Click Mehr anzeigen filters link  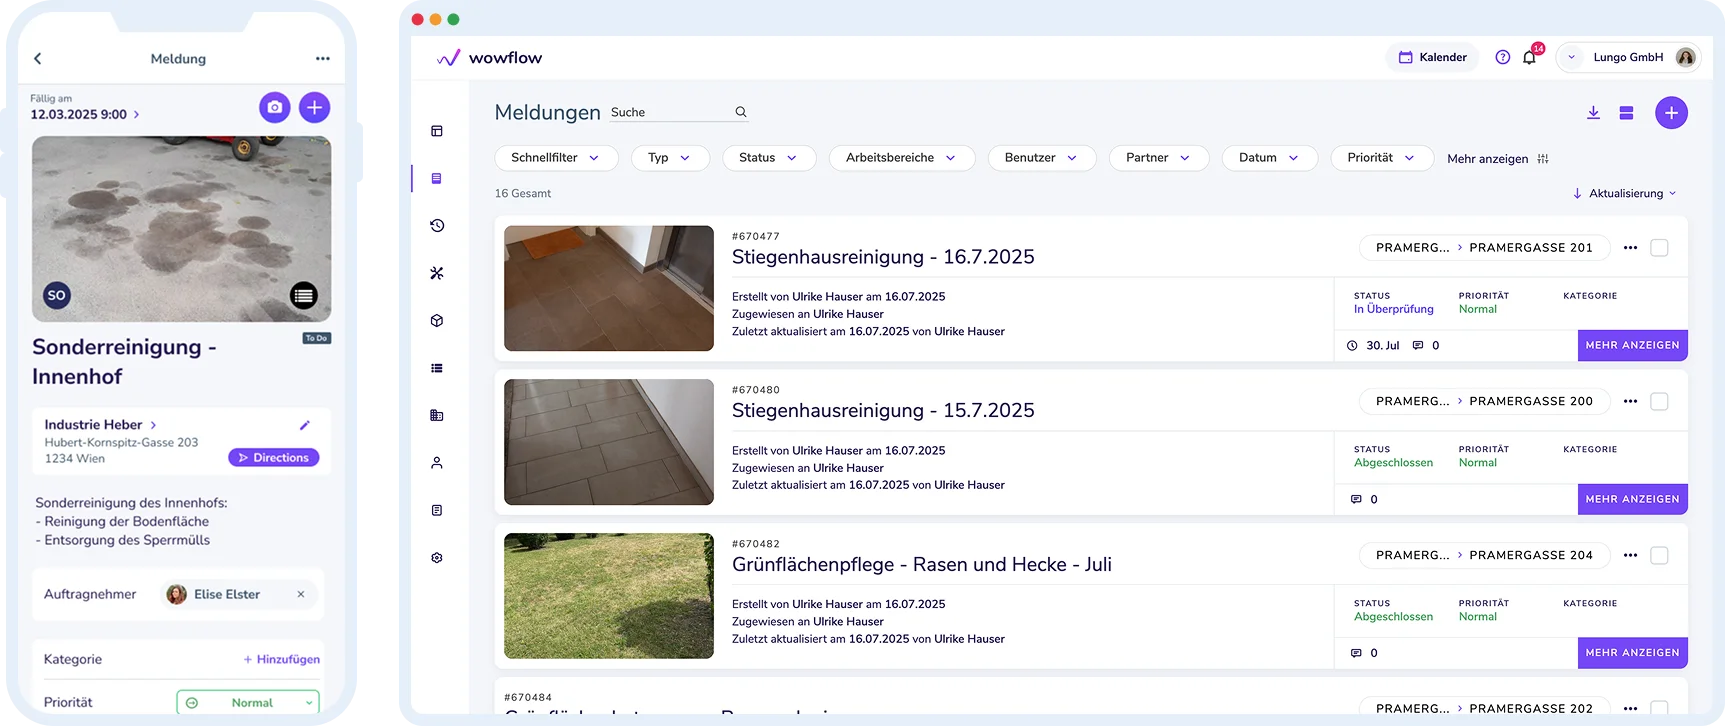(x=1487, y=159)
